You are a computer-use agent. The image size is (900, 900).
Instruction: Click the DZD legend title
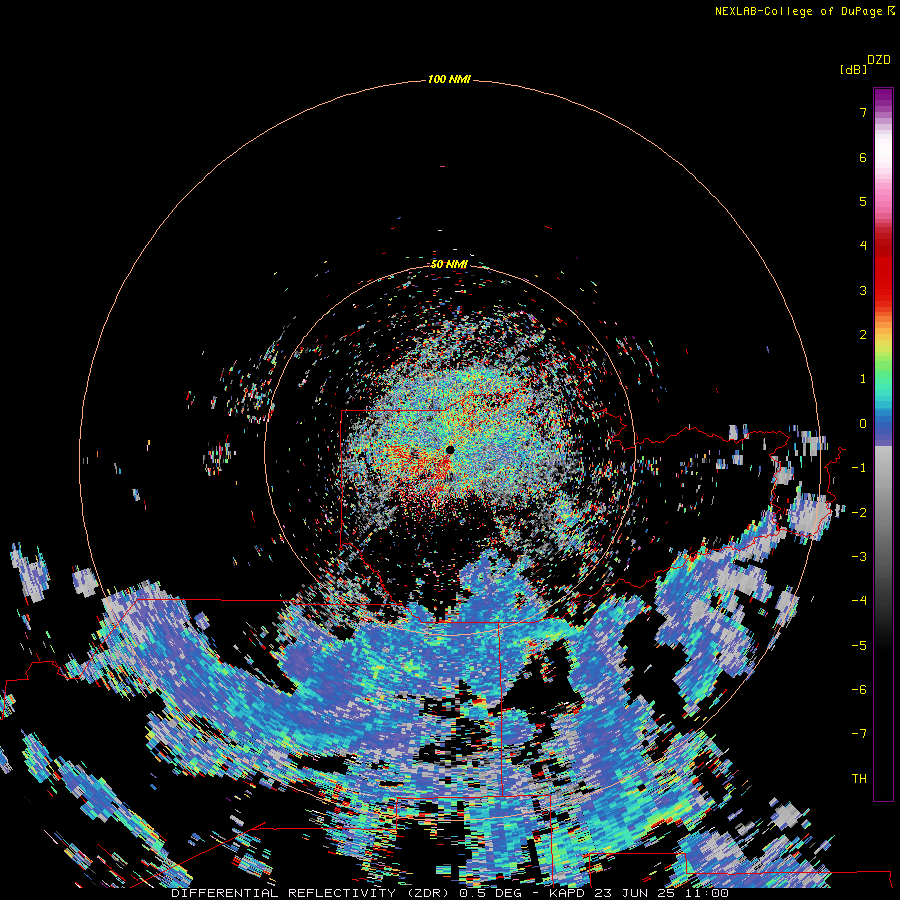tap(879, 60)
